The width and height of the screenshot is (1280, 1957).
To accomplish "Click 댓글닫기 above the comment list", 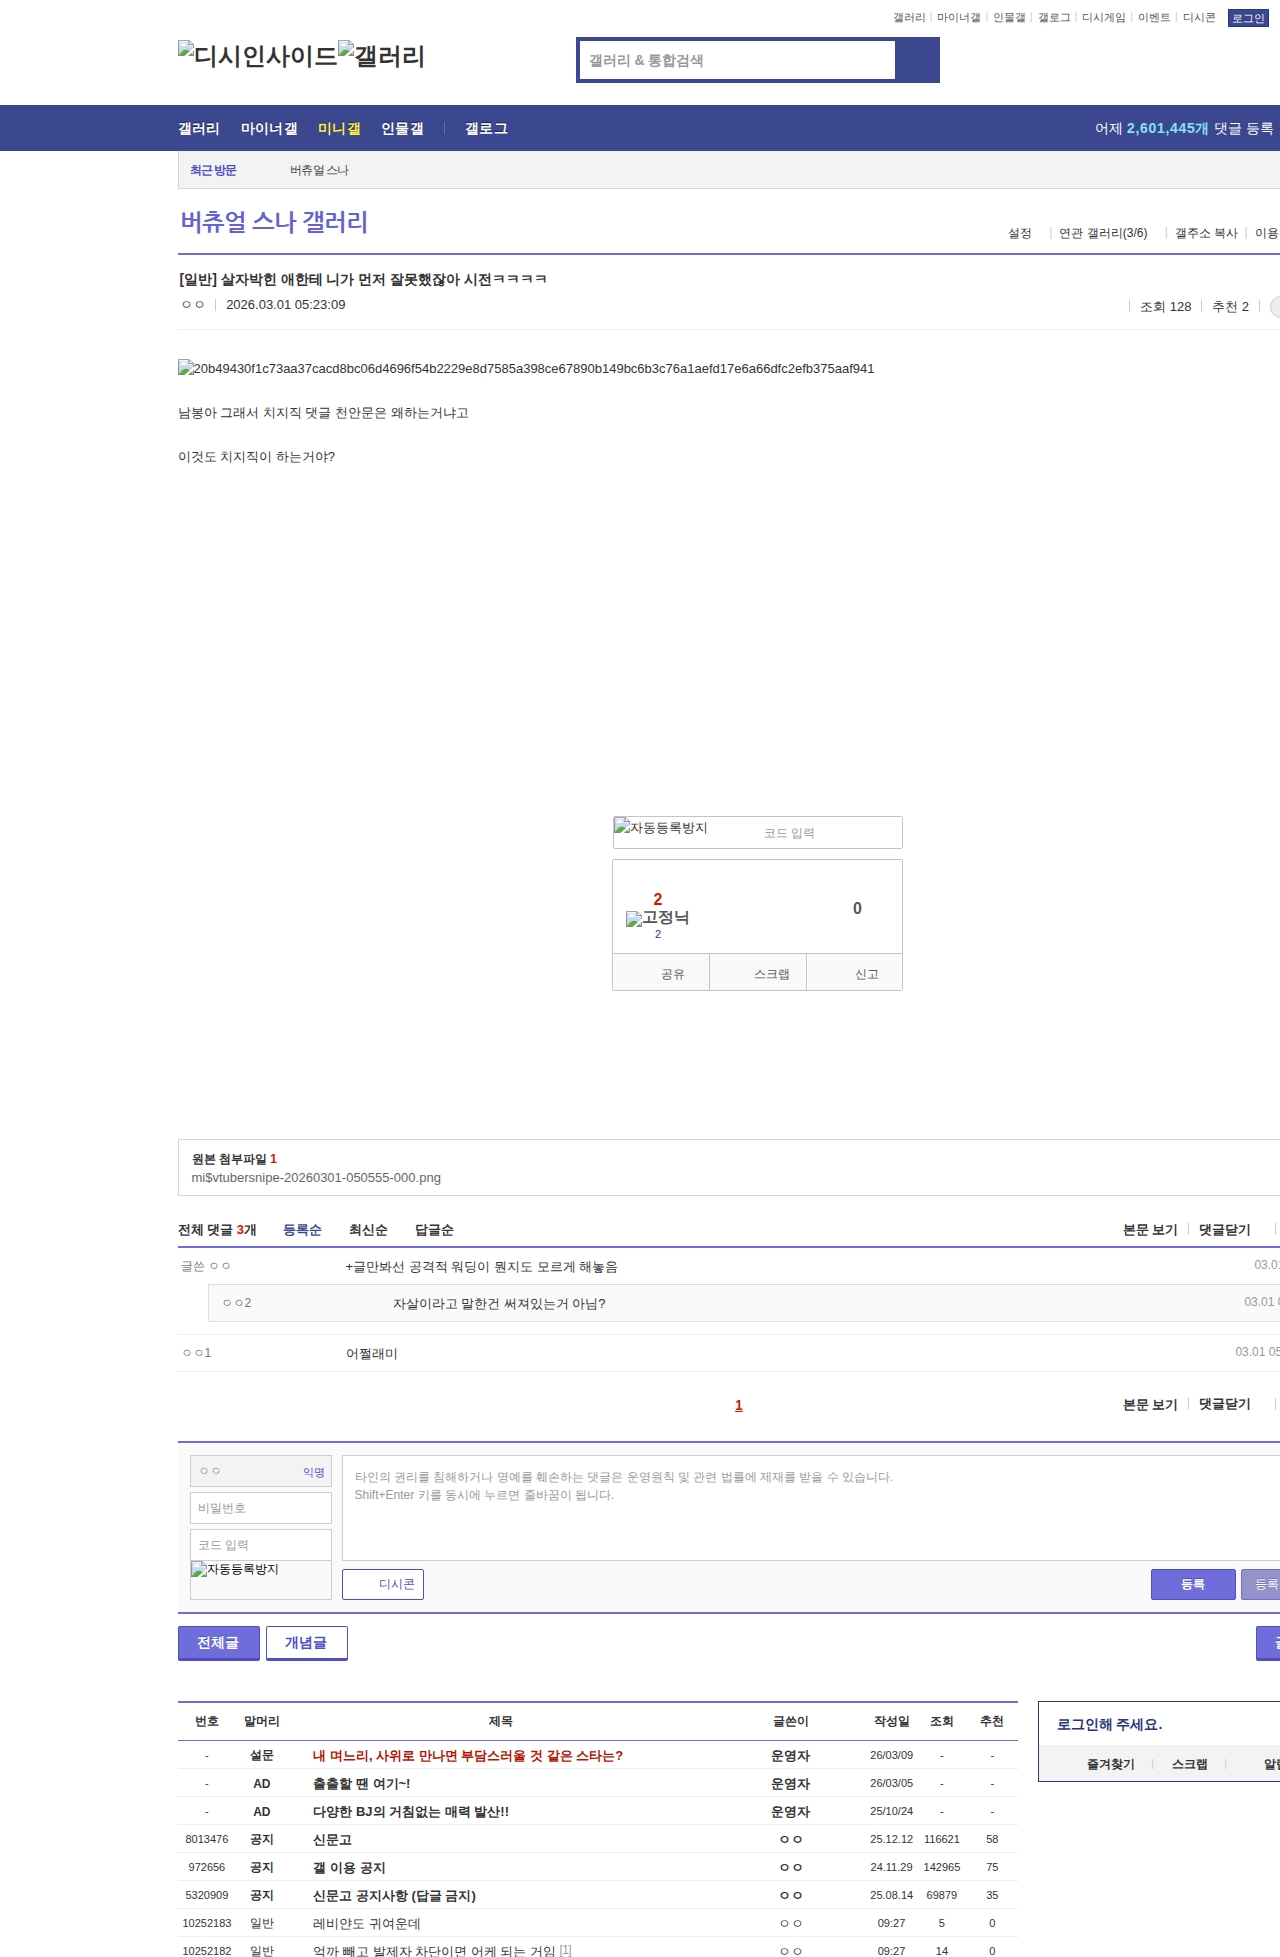I will coord(1225,1230).
